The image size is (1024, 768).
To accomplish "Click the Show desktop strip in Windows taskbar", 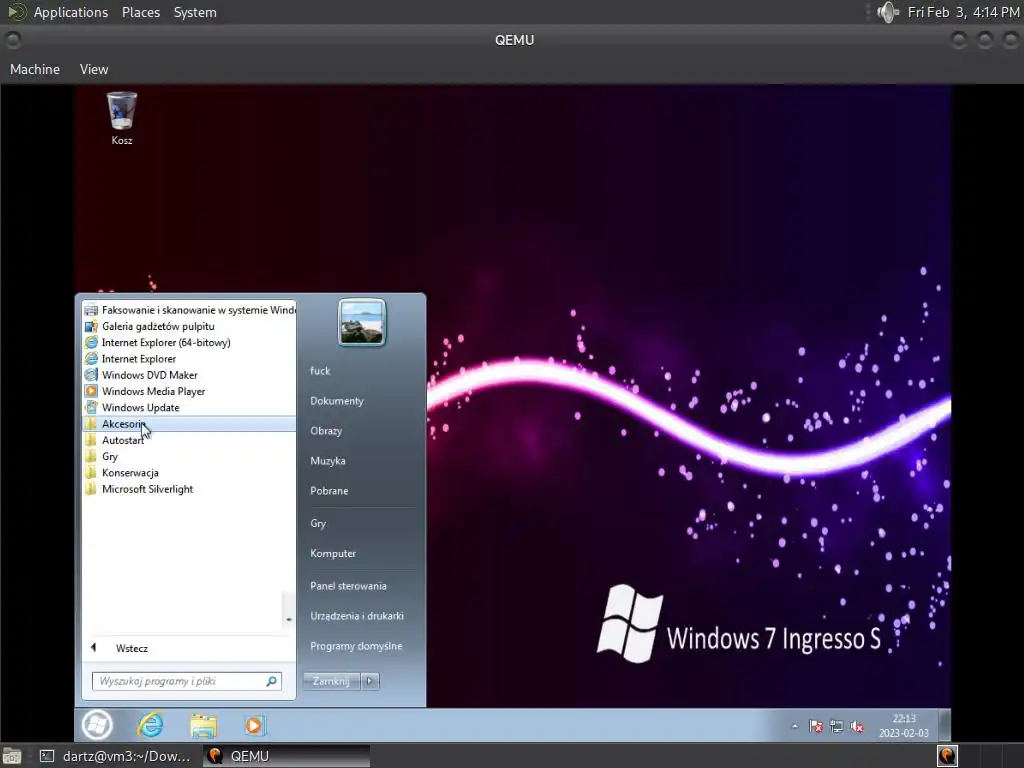I will pos(944,725).
